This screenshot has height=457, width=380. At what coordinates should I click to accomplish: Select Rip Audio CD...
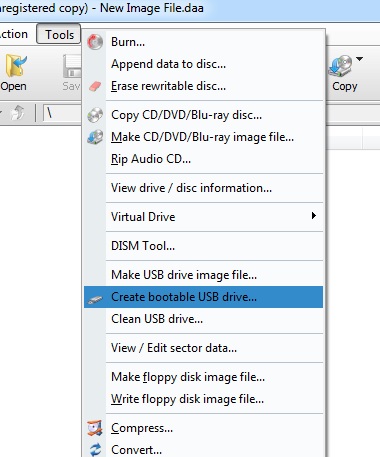pos(203,159)
